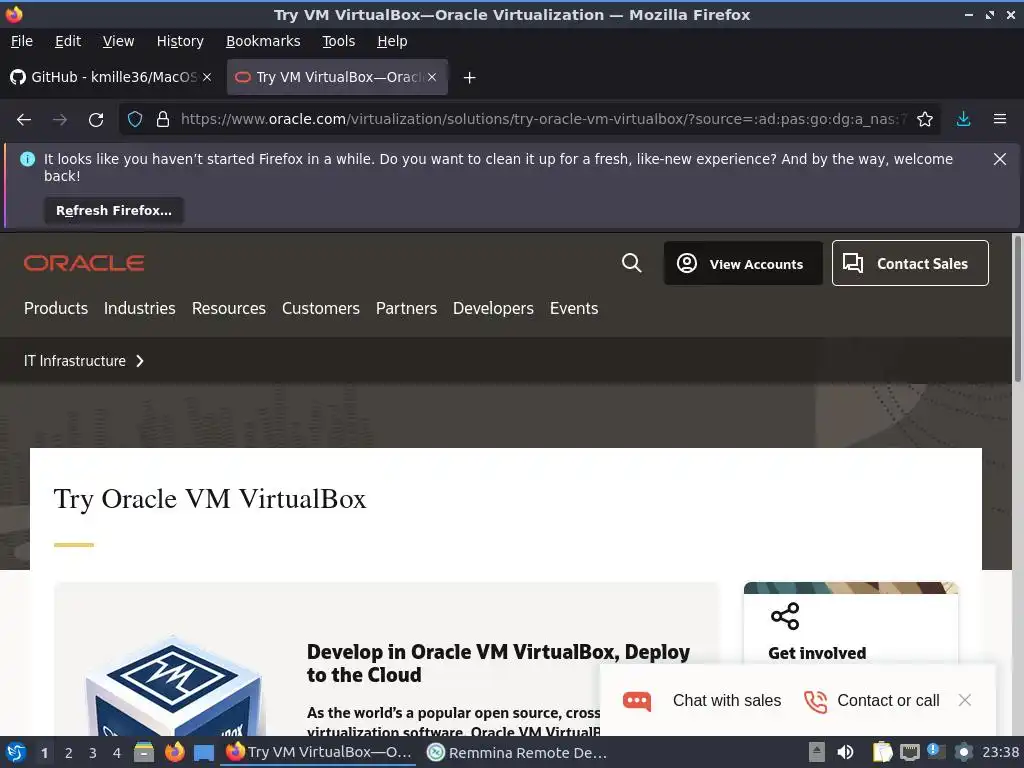Click the VirtualBox cube logo image

click(x=173, y=686)
